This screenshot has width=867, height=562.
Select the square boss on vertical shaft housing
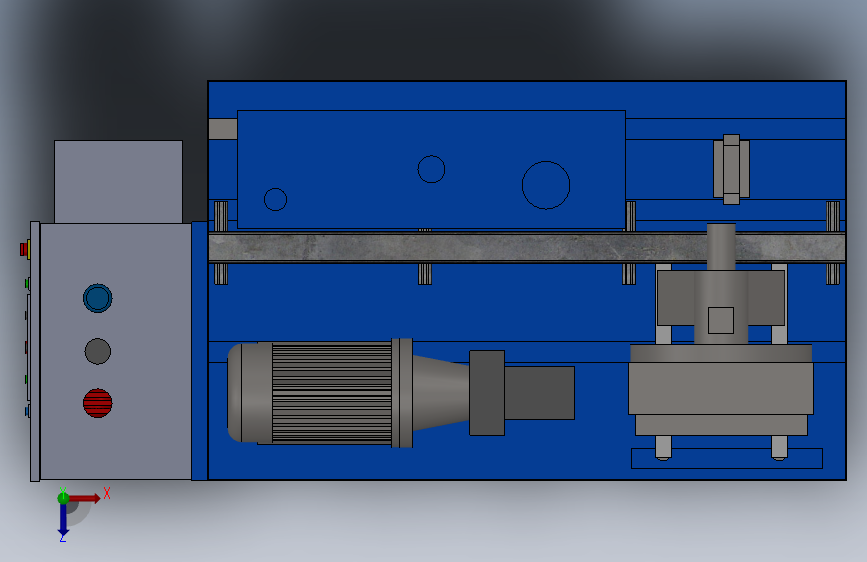pos(721,320)
